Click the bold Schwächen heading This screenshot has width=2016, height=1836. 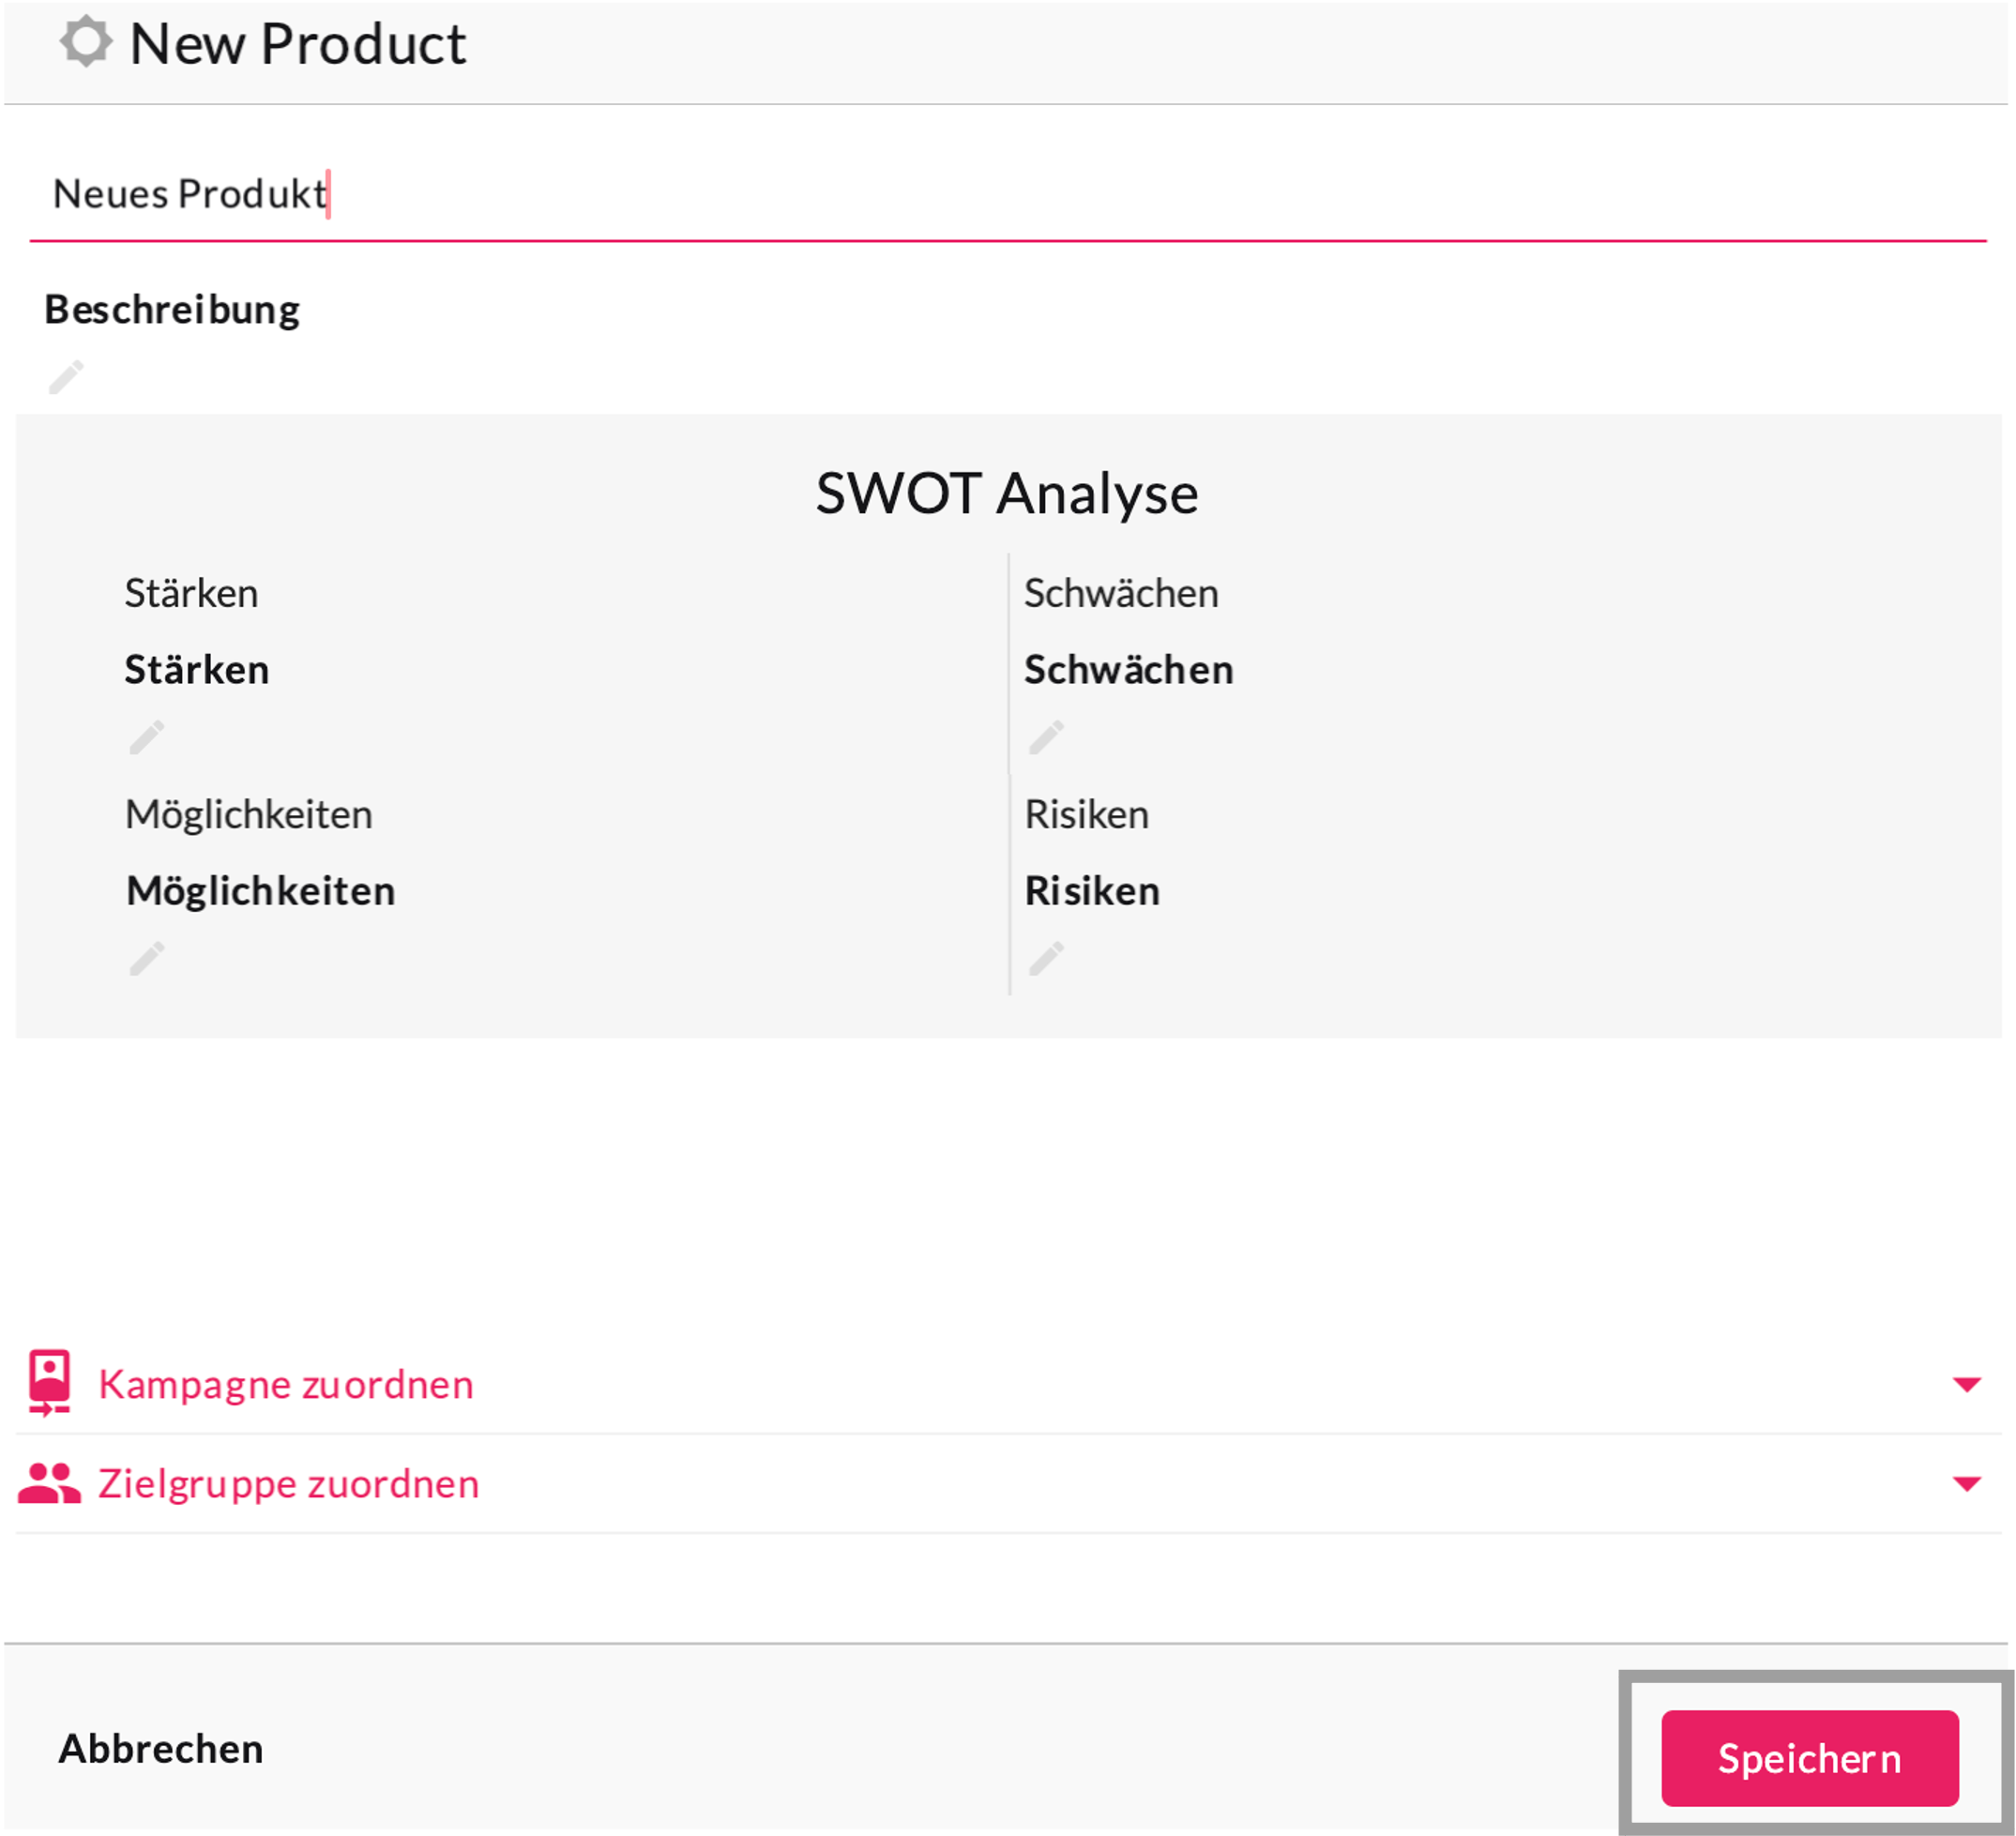click(1128, 669)
